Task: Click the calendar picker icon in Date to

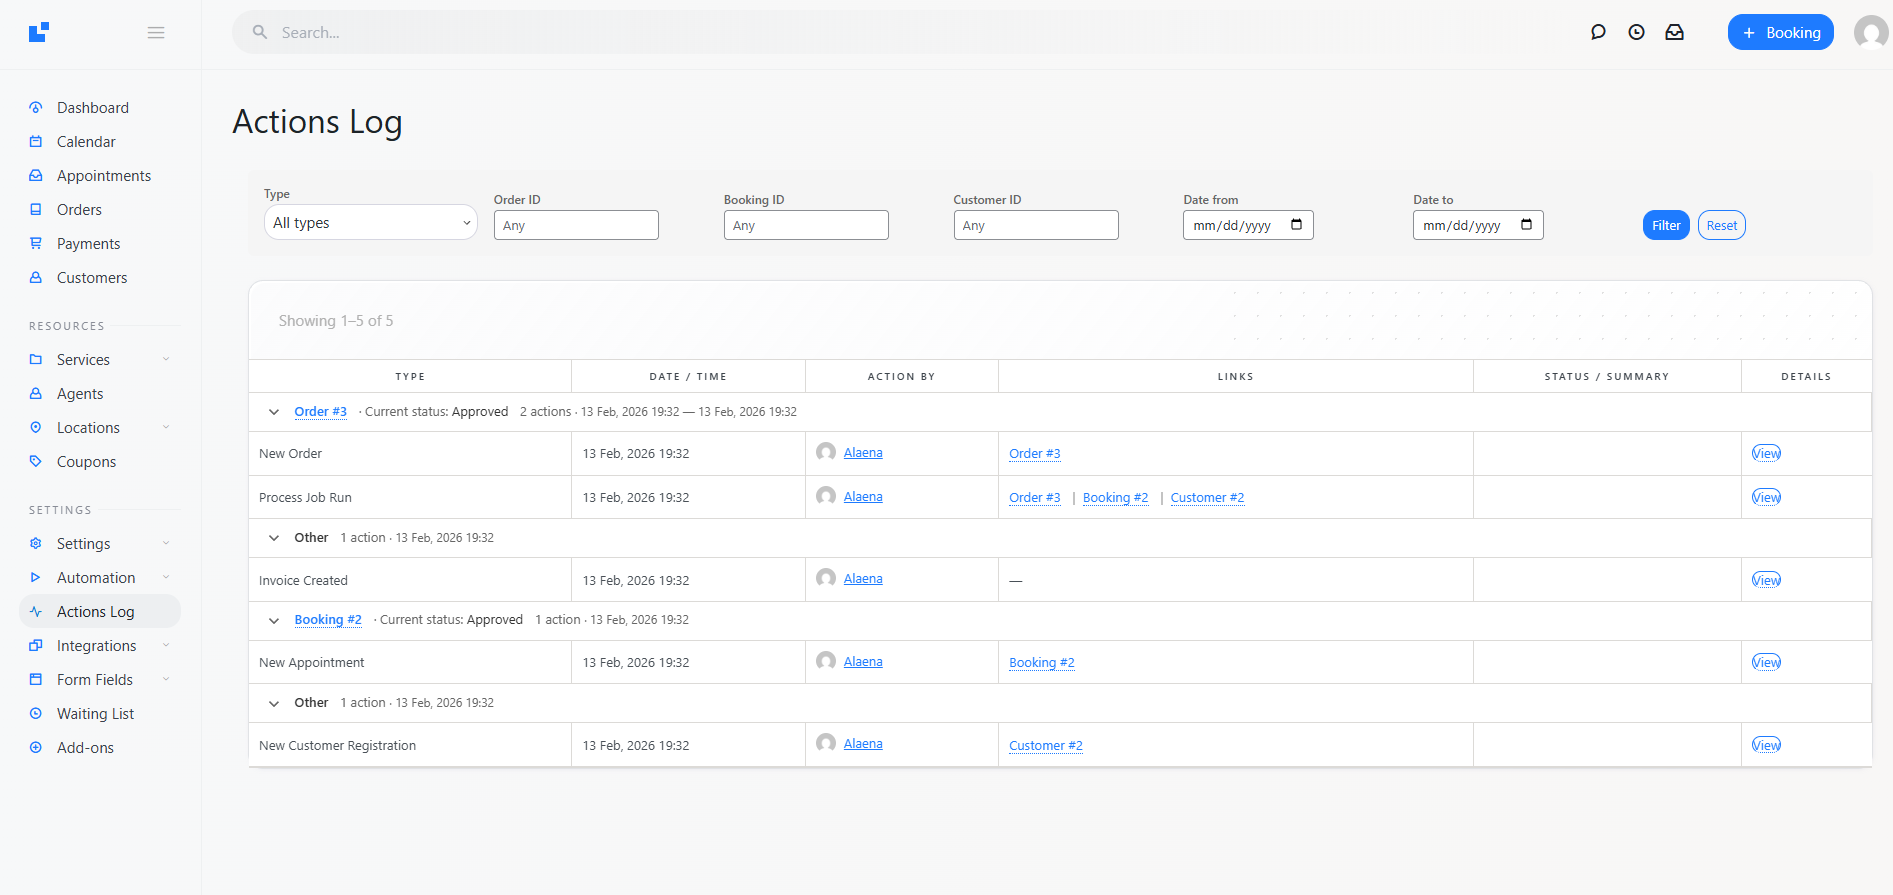Action: (1526, 225)
